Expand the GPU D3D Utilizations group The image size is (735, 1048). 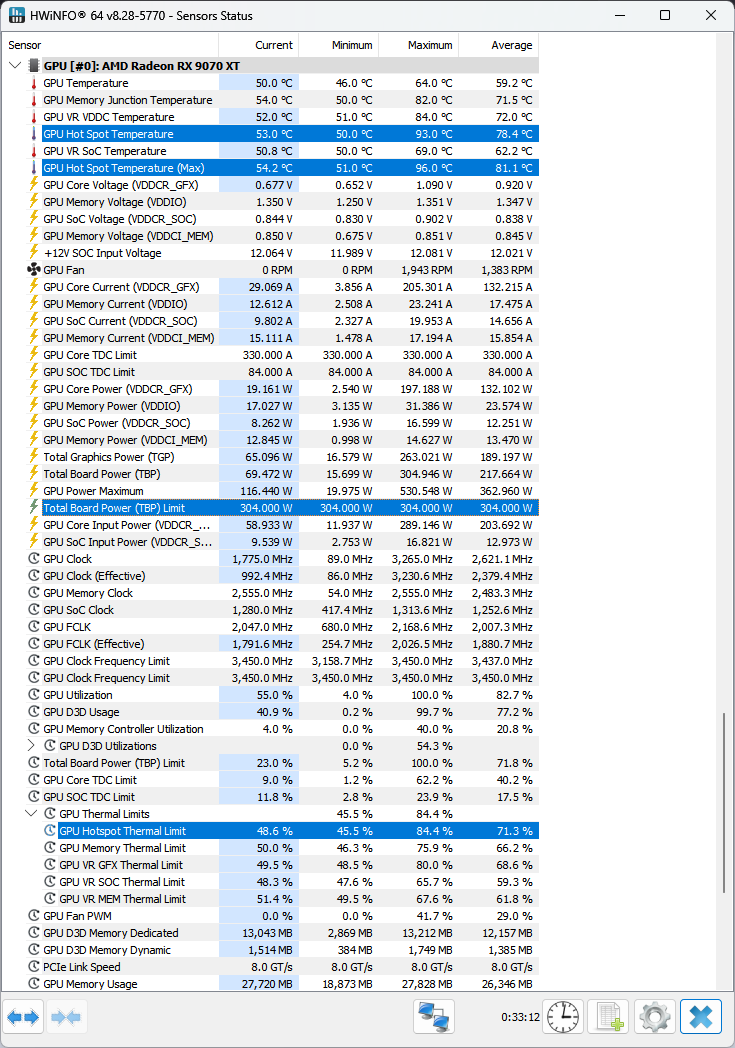[x=31, y=745]
